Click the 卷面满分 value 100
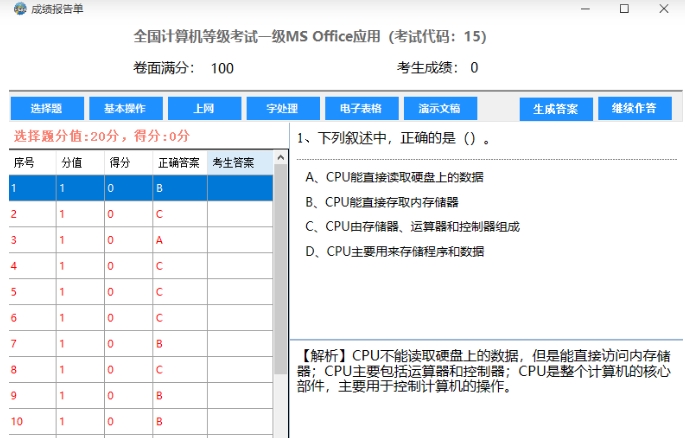This screenshot has width=685, height=438. click(222, 69)
